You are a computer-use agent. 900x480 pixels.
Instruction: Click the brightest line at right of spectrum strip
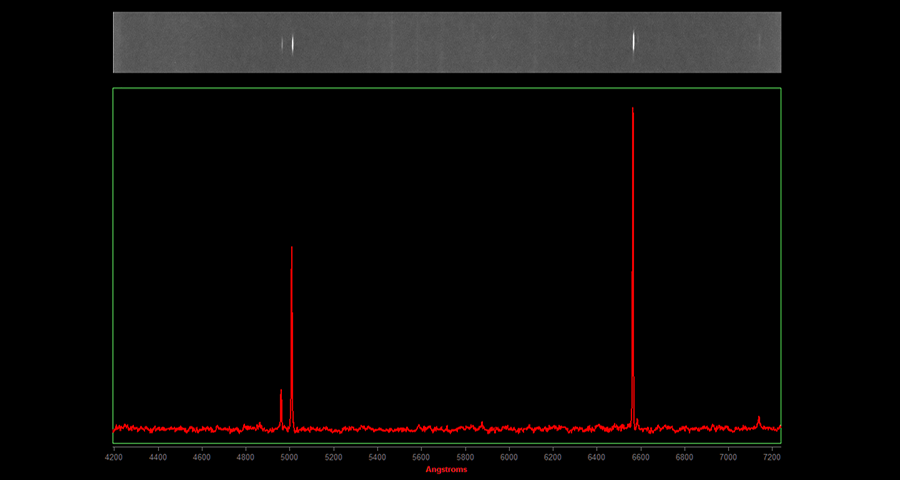[634, 41]
